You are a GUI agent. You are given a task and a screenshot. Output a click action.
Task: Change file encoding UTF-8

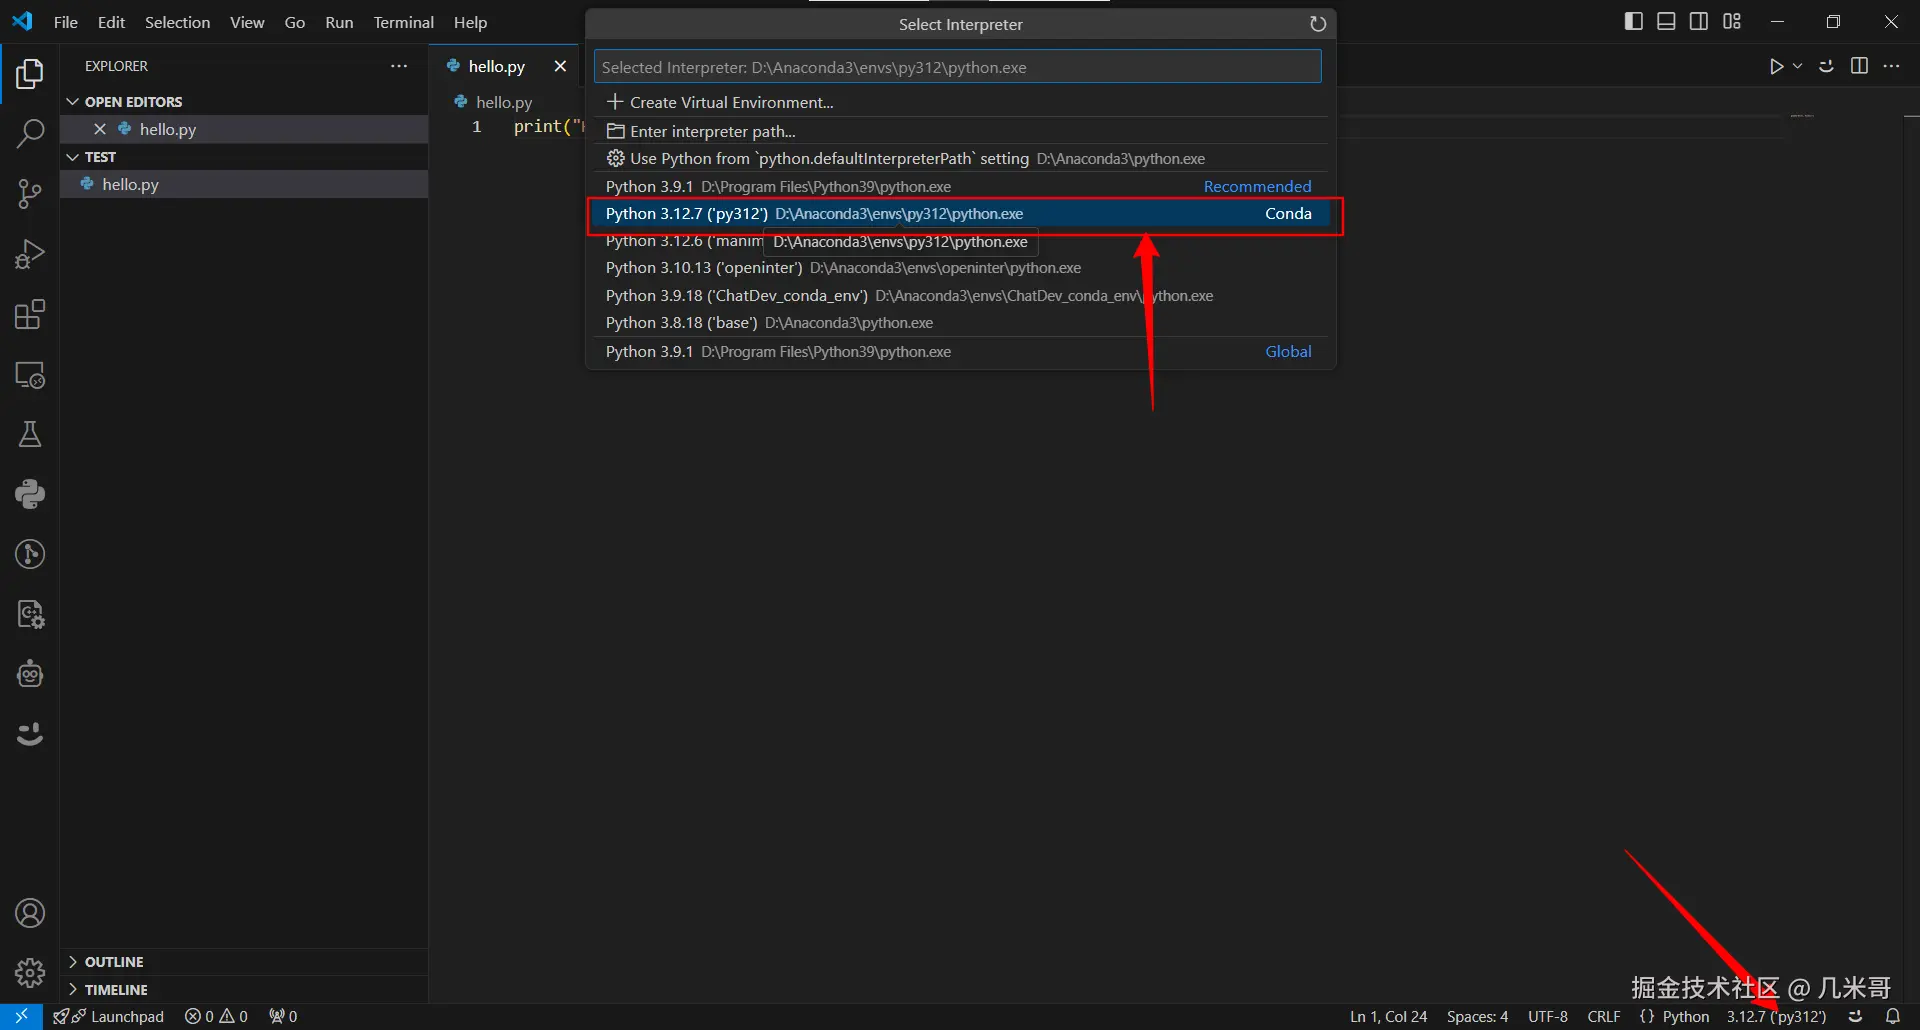[x=1547, y=1016]
